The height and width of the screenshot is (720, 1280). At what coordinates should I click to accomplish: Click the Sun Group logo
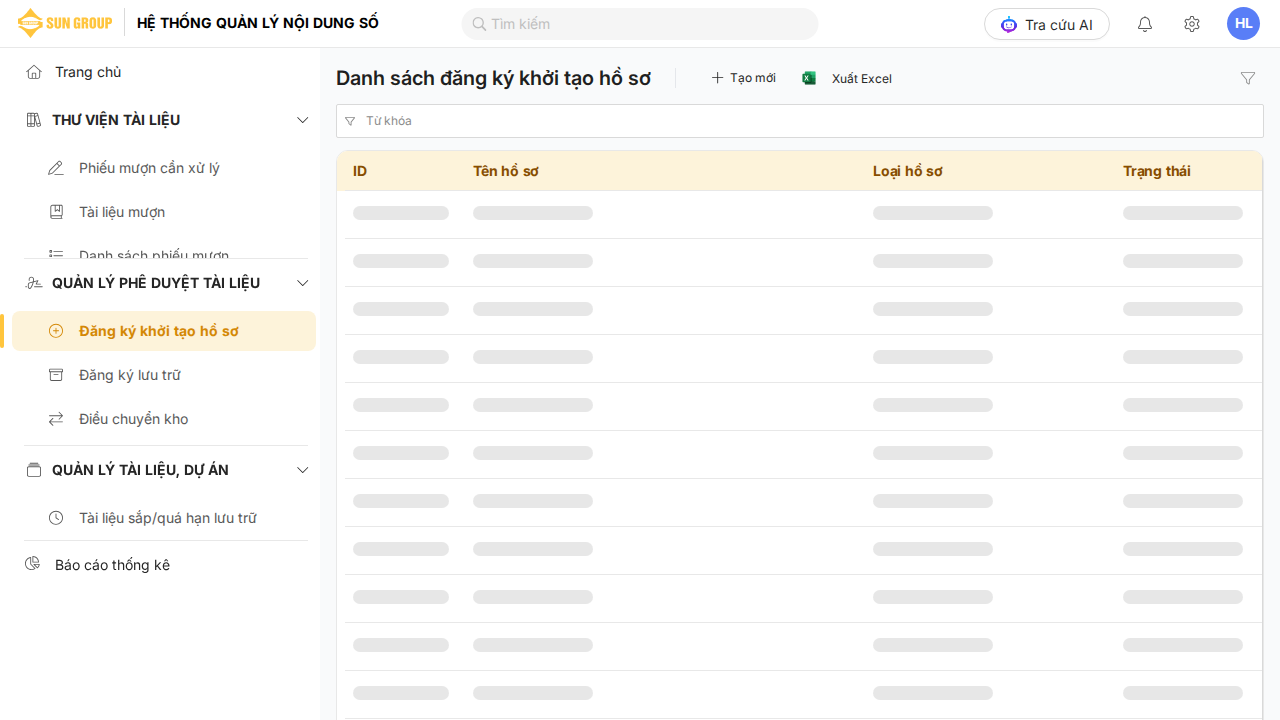coord(65,23)
